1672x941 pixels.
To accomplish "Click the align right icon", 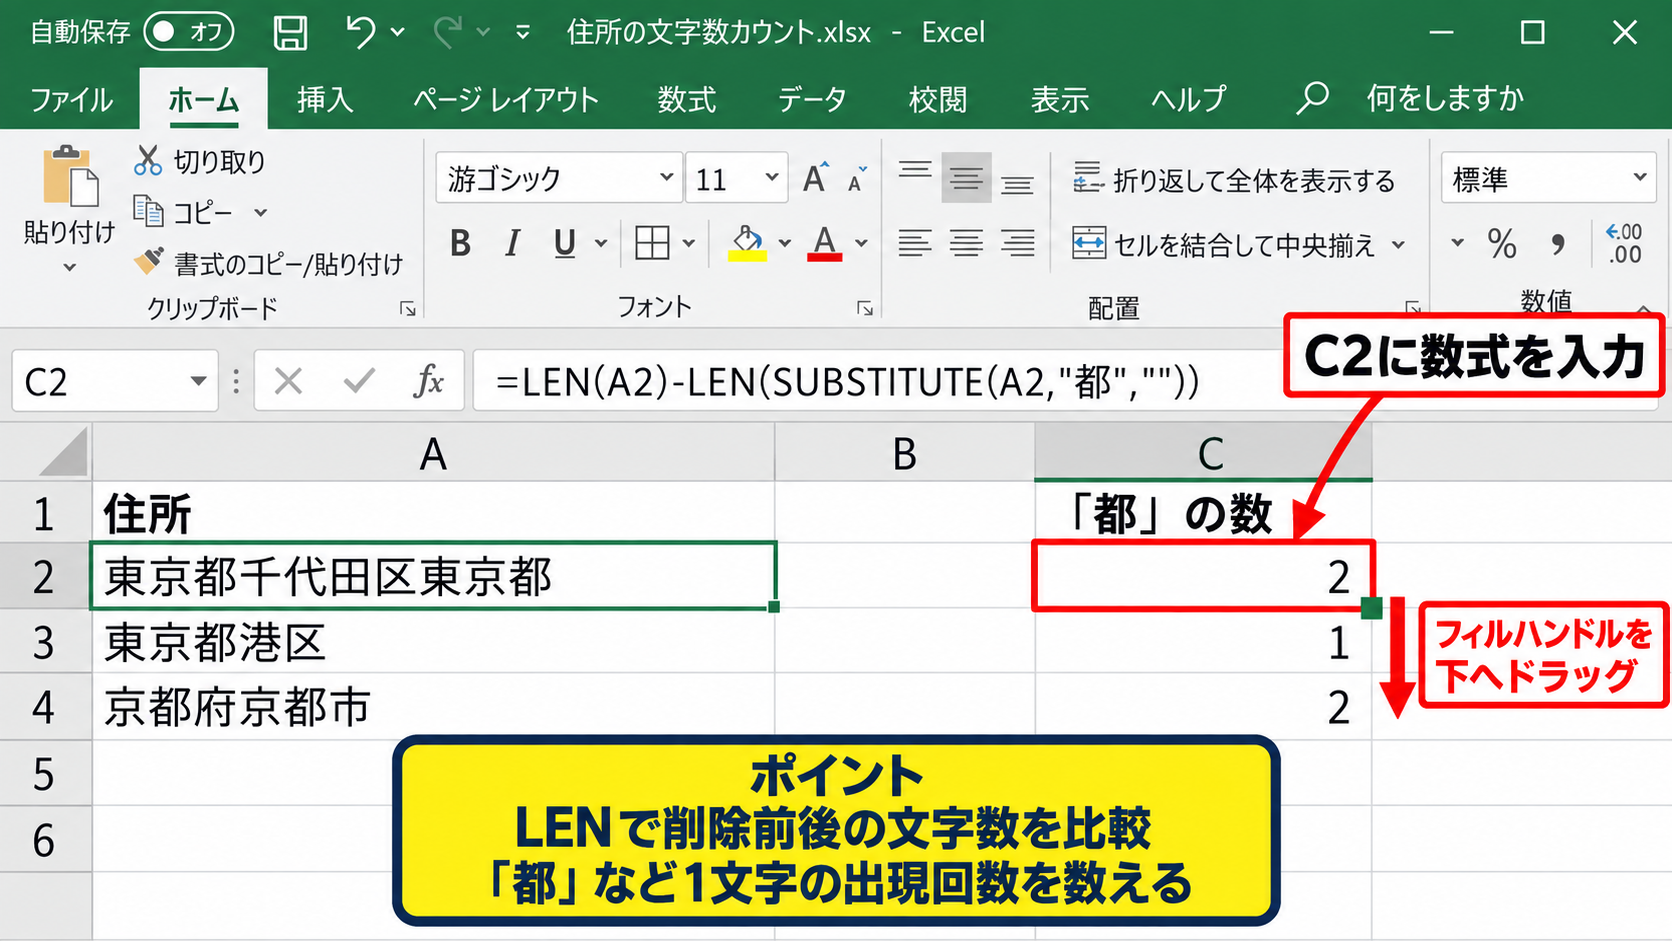I will (1018, 243).
